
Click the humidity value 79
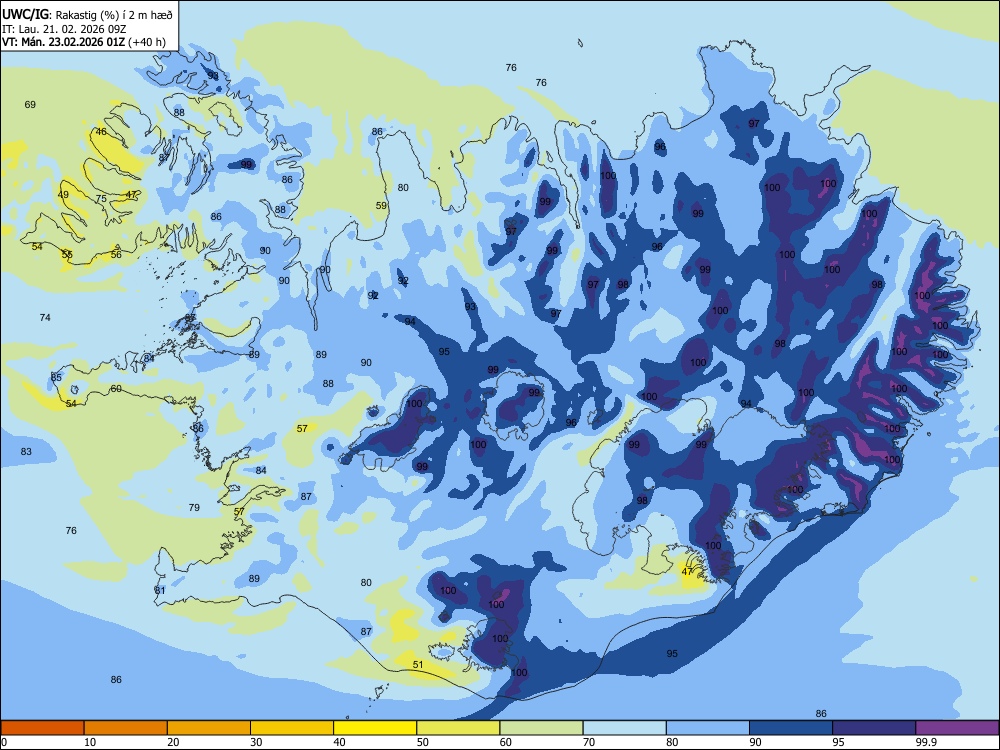click(x=194, y=508)
